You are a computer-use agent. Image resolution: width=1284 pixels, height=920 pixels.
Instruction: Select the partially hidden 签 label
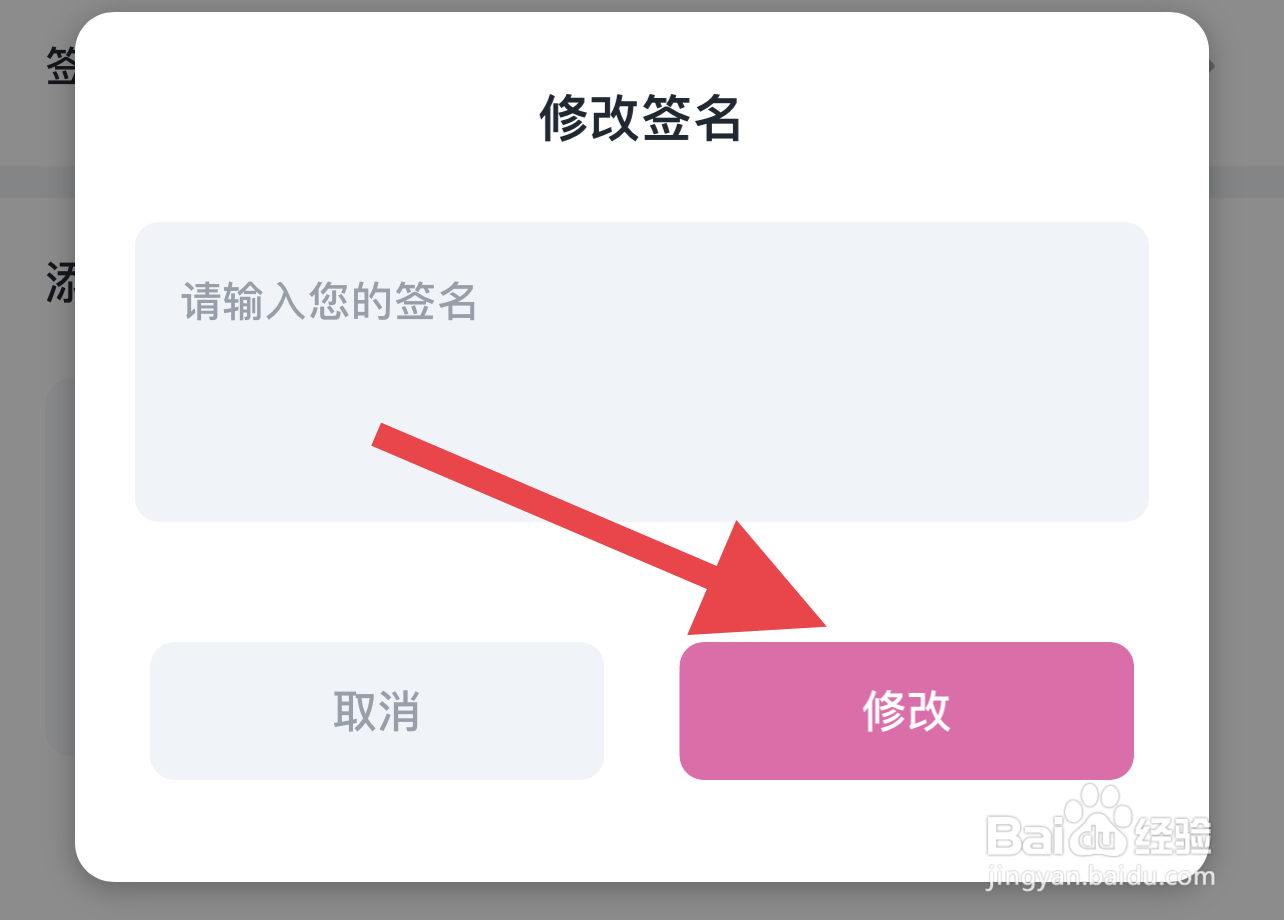[60, 68]
